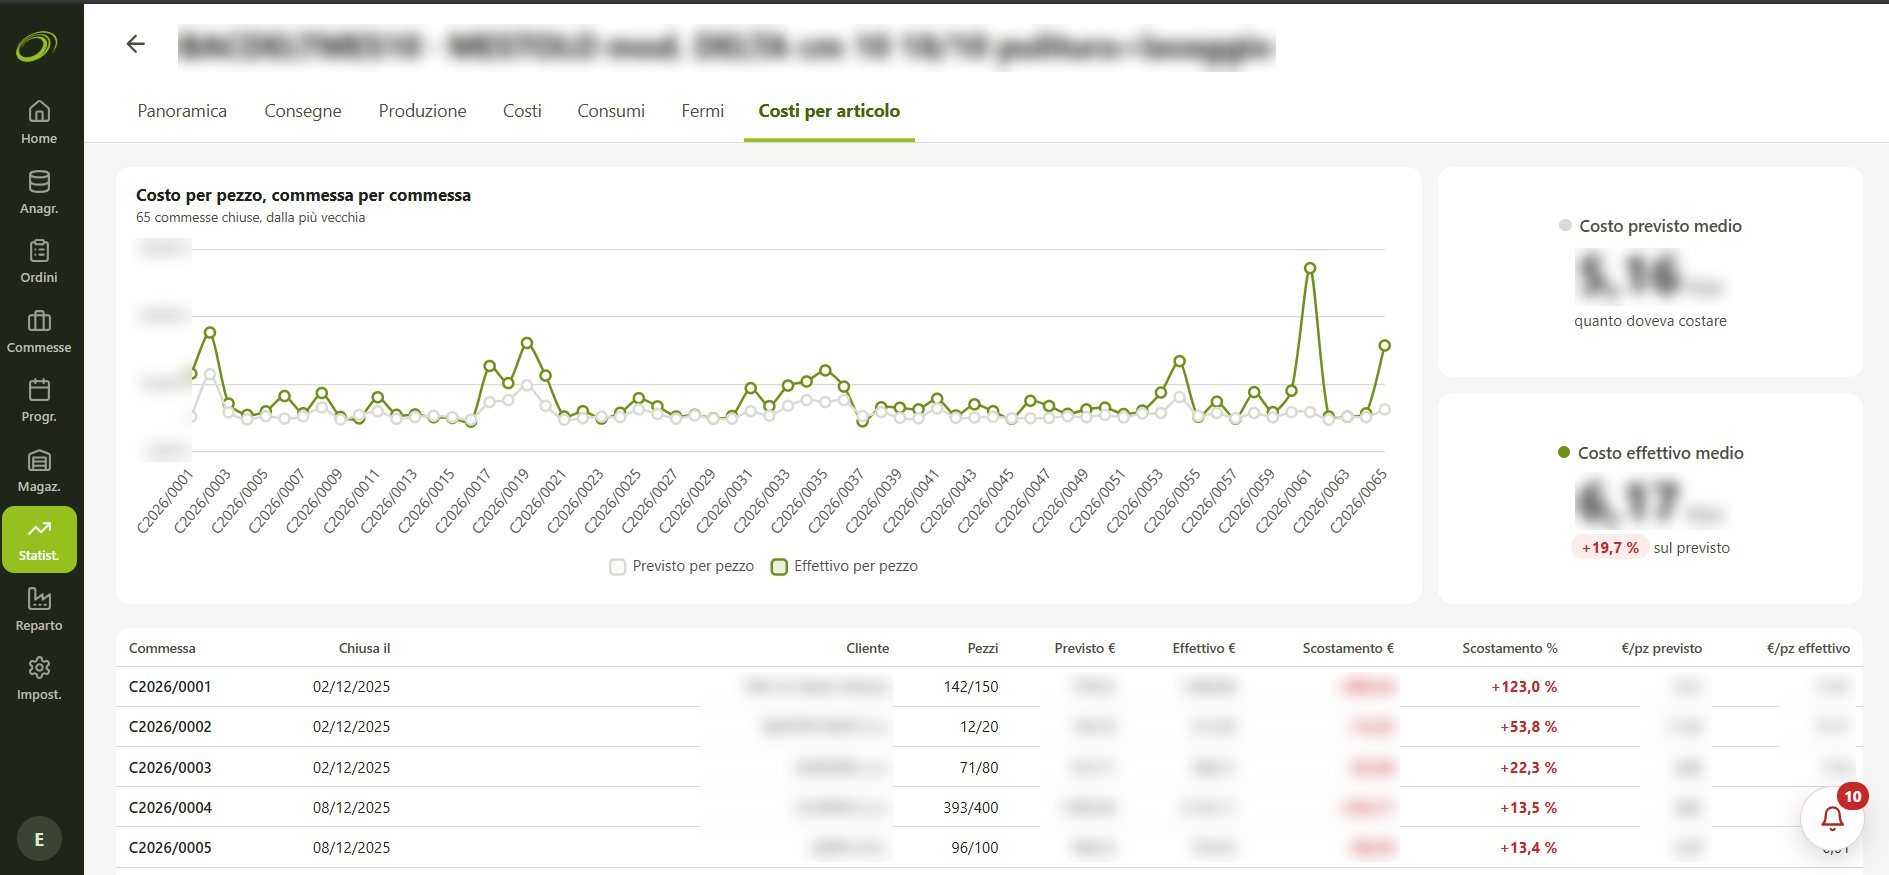Viewport: 1889px width, 875px height.
Task: Open order row C2026/0005
Action: [989, 847]
